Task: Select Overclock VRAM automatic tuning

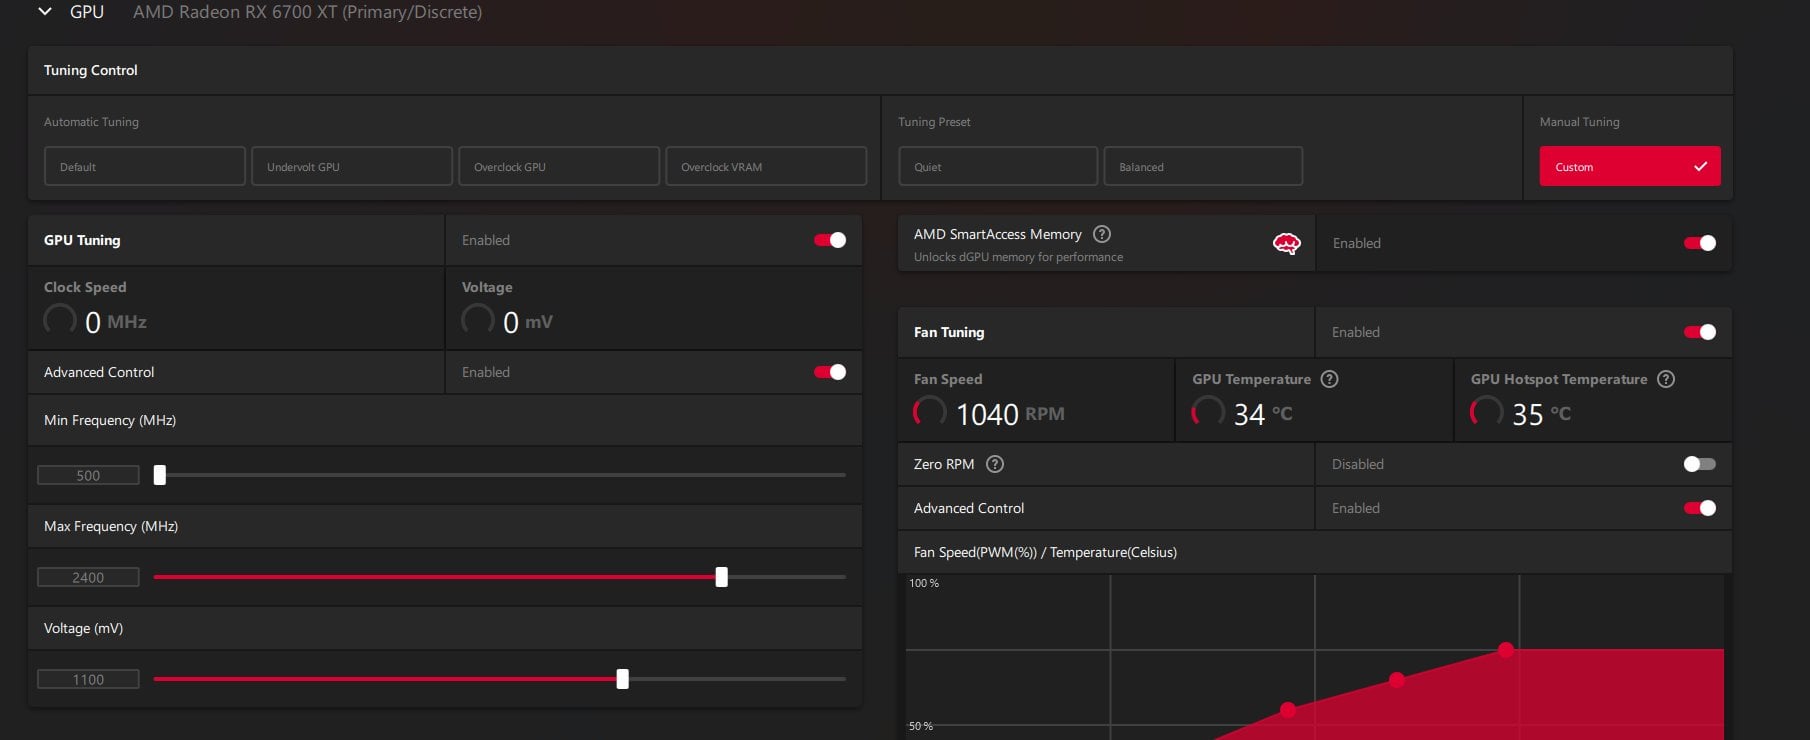Action: click(766, 166)
